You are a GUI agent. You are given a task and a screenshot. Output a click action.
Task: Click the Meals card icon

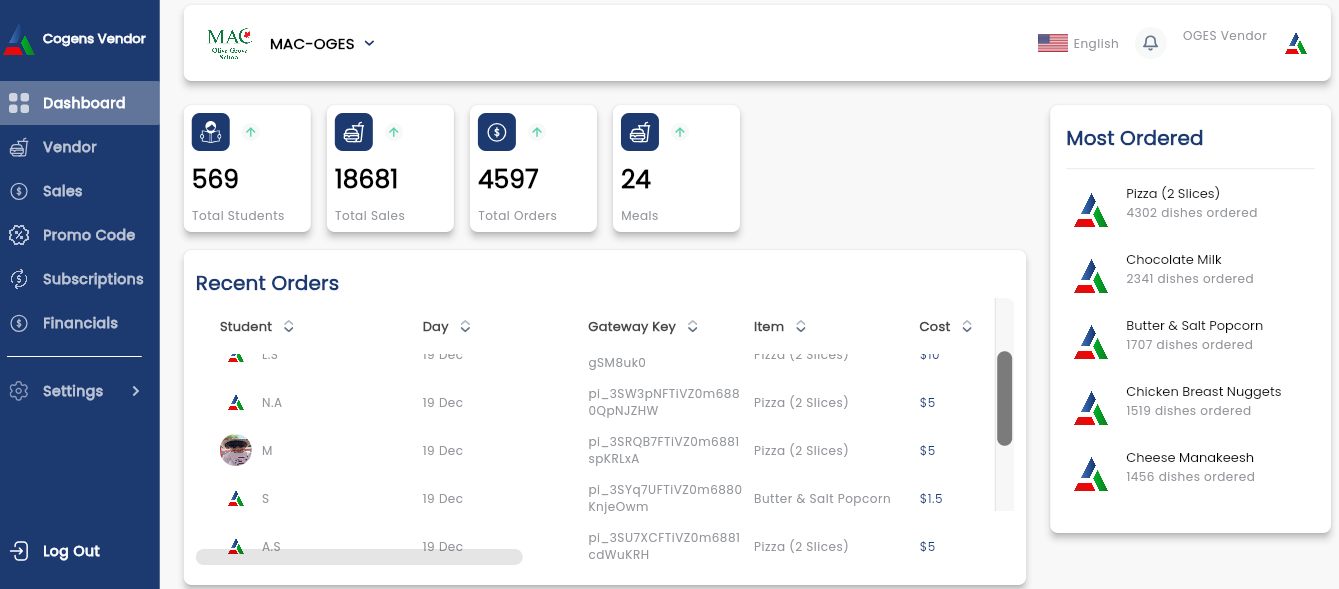point(640,132)
